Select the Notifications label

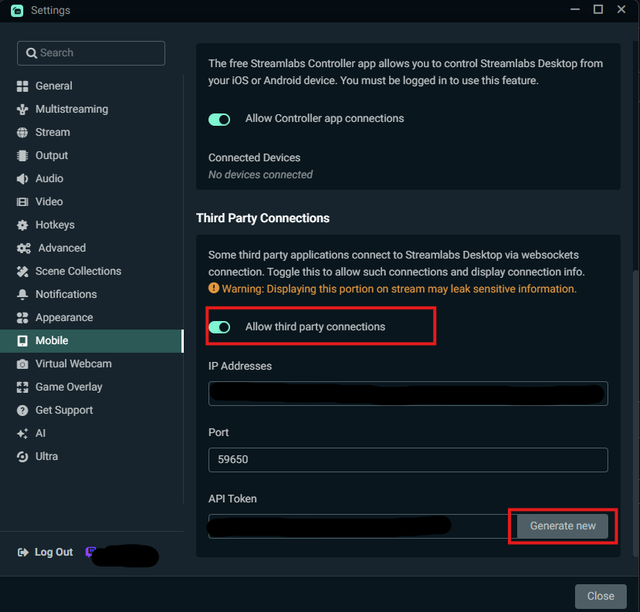coord(66,294)
